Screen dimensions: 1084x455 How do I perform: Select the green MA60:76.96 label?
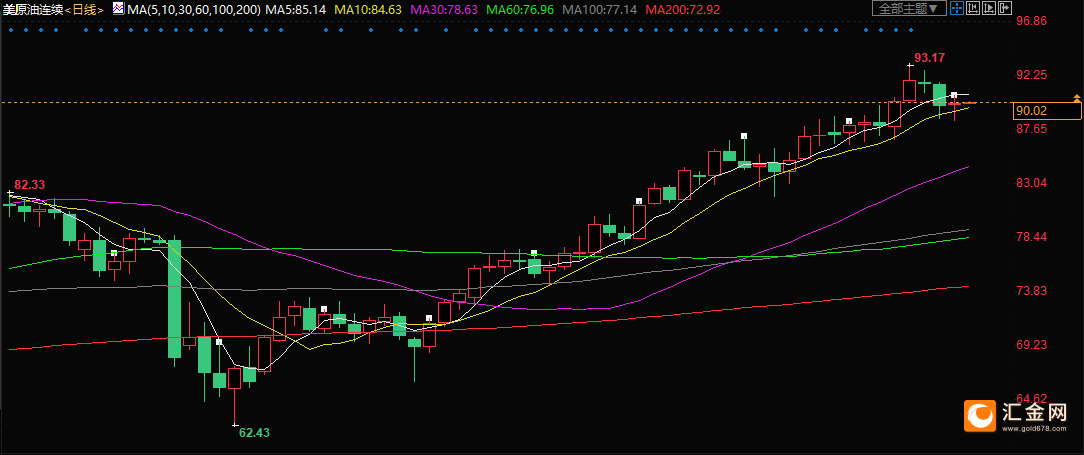(x=520, y=10)
